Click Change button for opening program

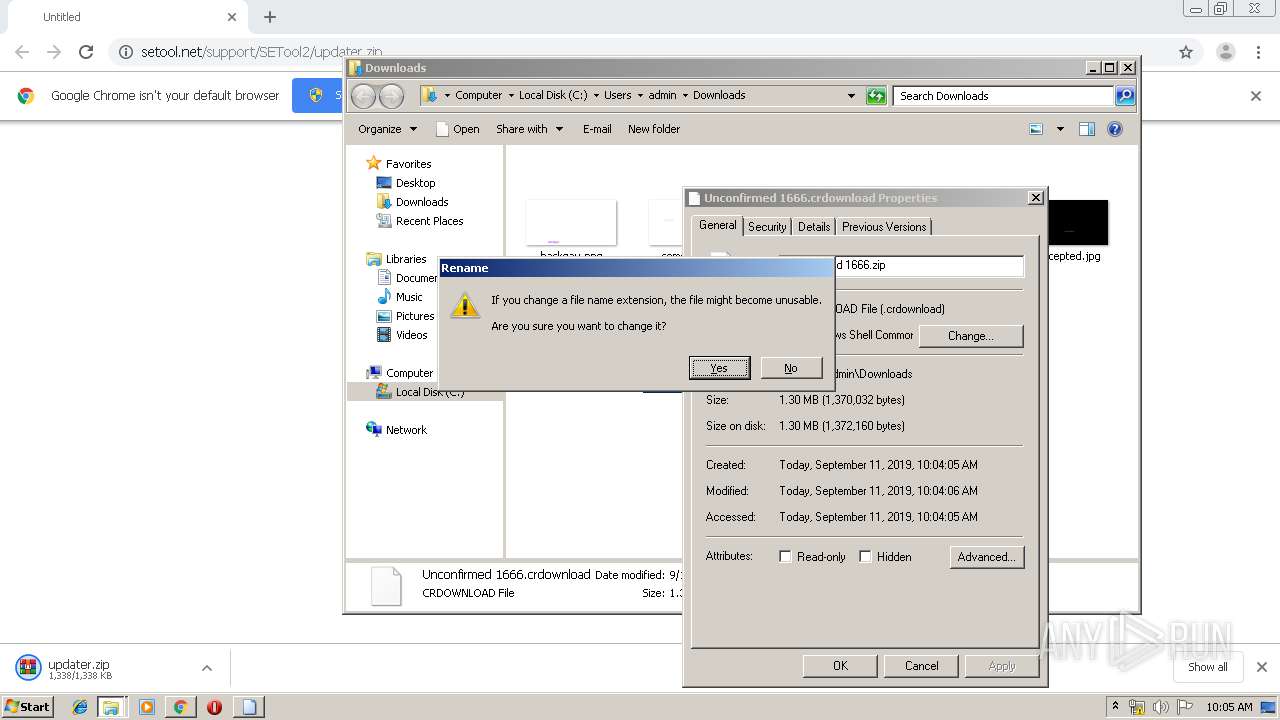pos(971,336)
